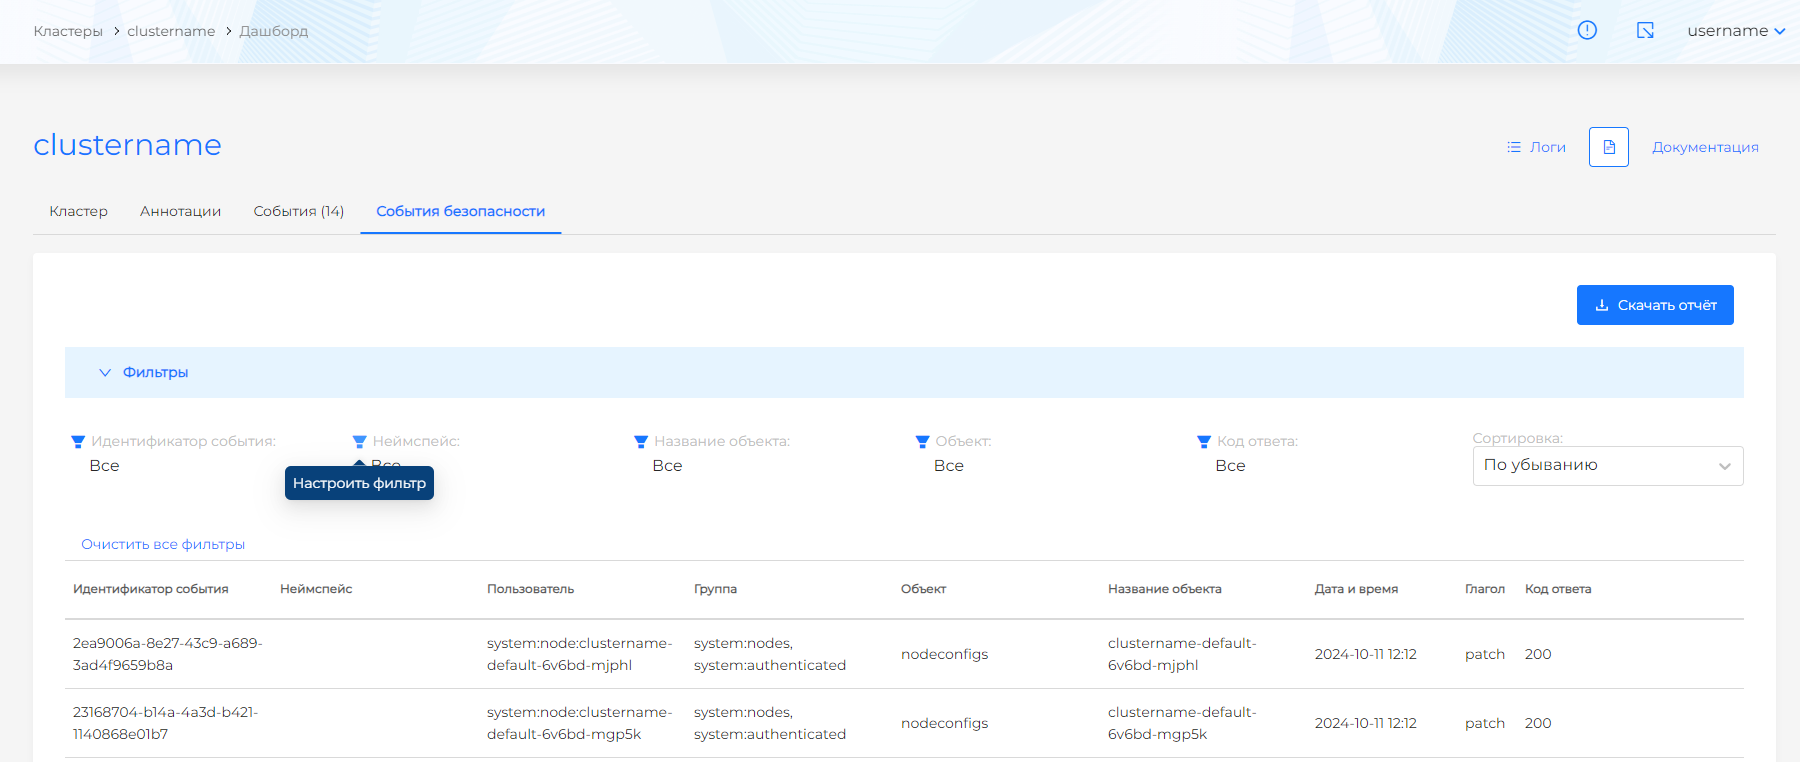Click filter icon for Идентификатор события

78,442
